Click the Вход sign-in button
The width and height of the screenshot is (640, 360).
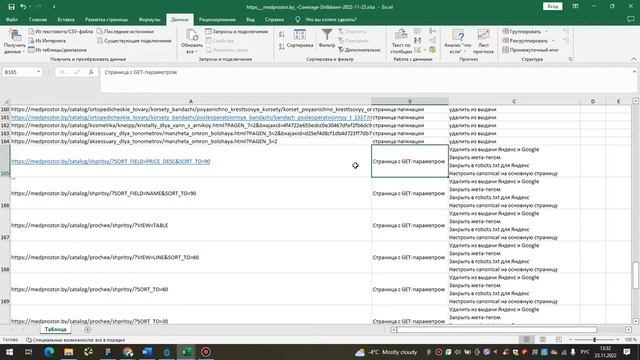[x=553, y=7]
